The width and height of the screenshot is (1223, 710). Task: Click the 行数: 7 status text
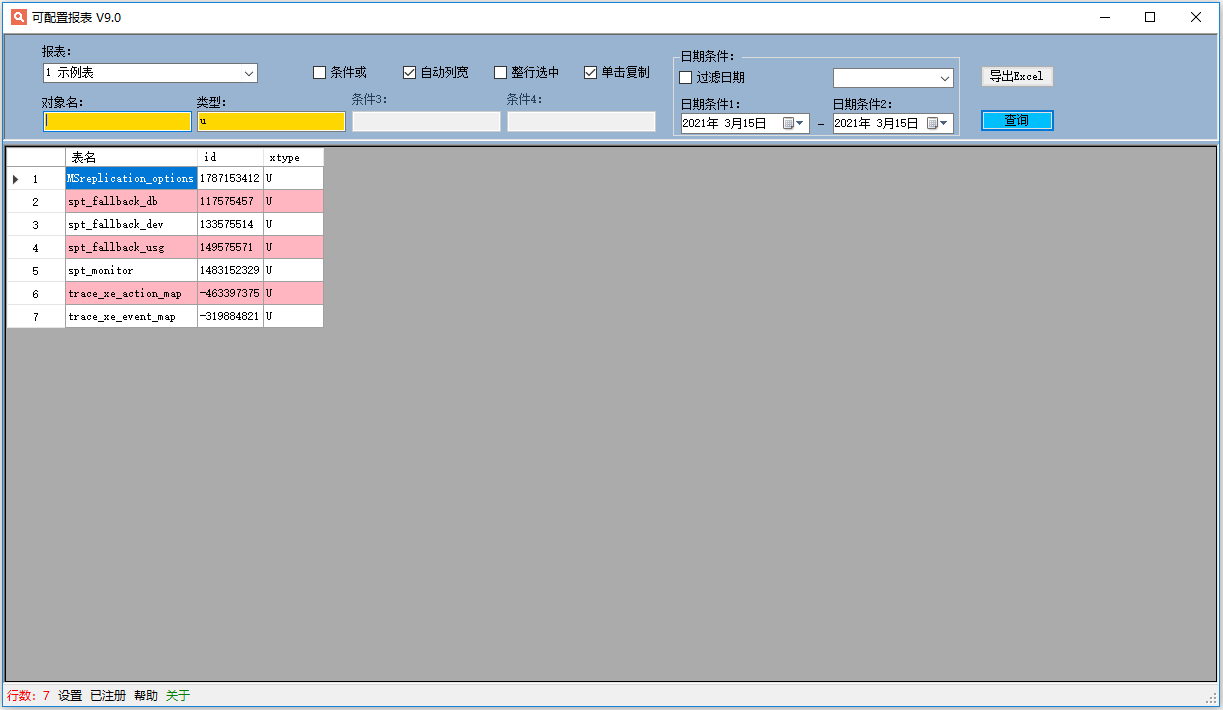[x=28, y=696]
